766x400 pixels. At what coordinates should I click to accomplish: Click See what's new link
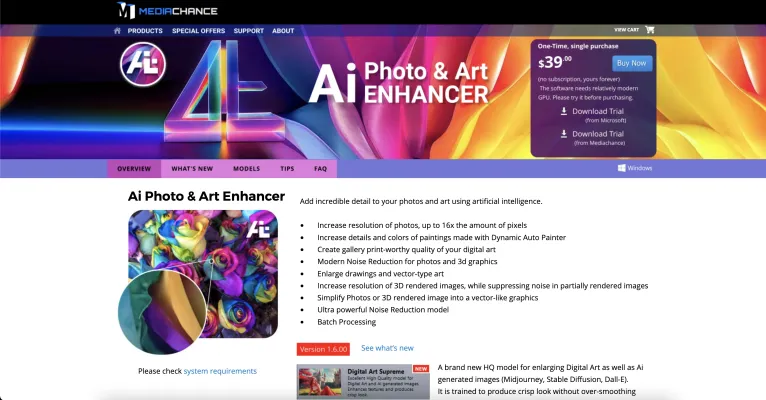pyautogui.click(x=387, y=348)
